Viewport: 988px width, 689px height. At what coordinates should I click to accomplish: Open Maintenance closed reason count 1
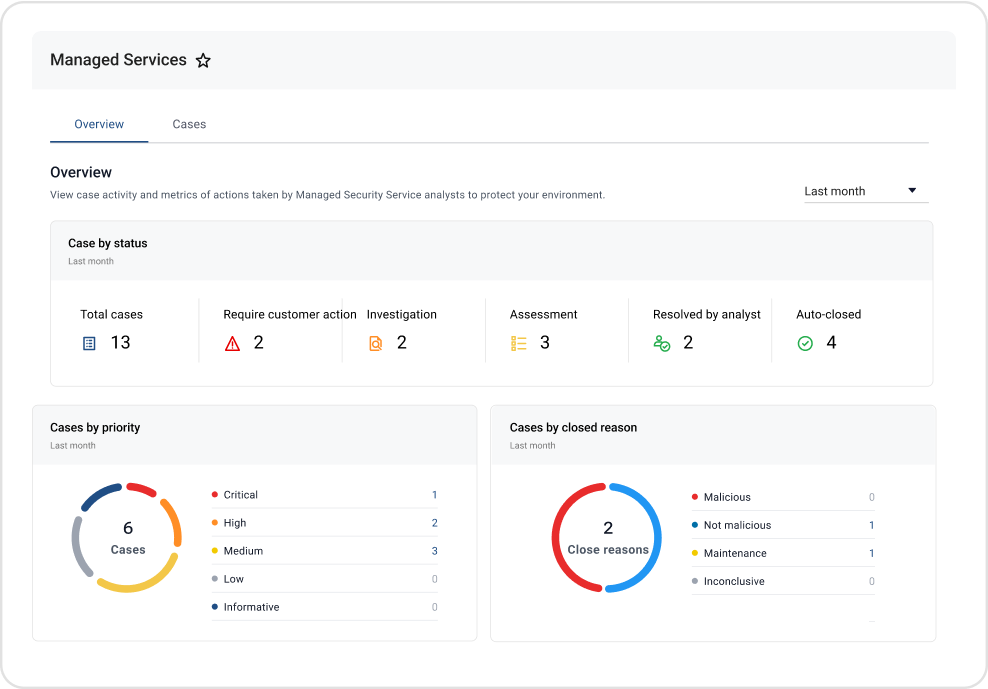871,553
